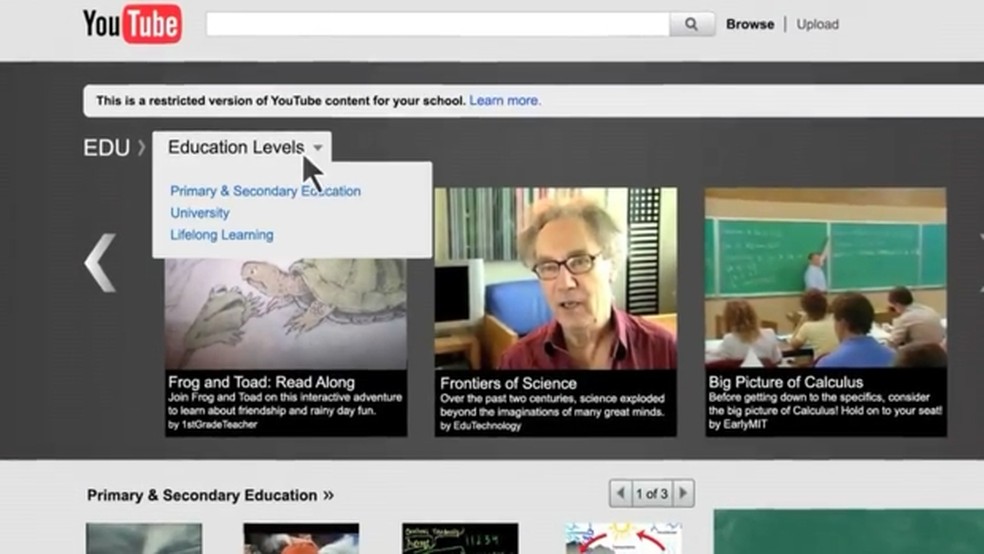Go to next page of Primary & Secondary Education
The height and width of the screenshot is (554, 984).
(x=683, y=494)
